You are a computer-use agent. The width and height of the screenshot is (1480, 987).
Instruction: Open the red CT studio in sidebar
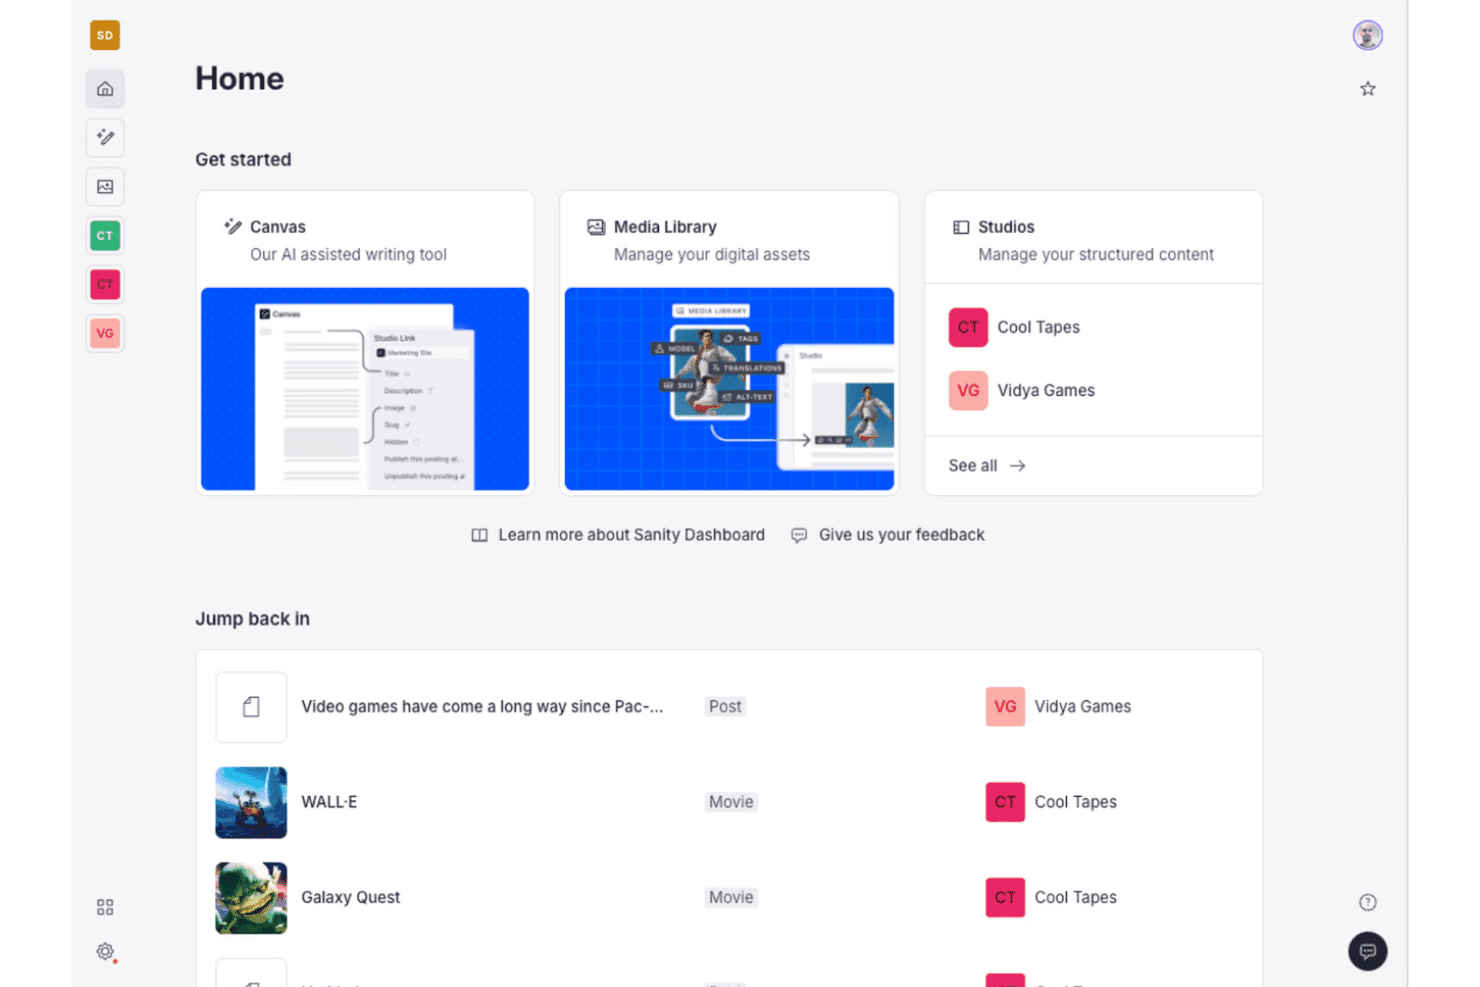(x=105, y=285)
